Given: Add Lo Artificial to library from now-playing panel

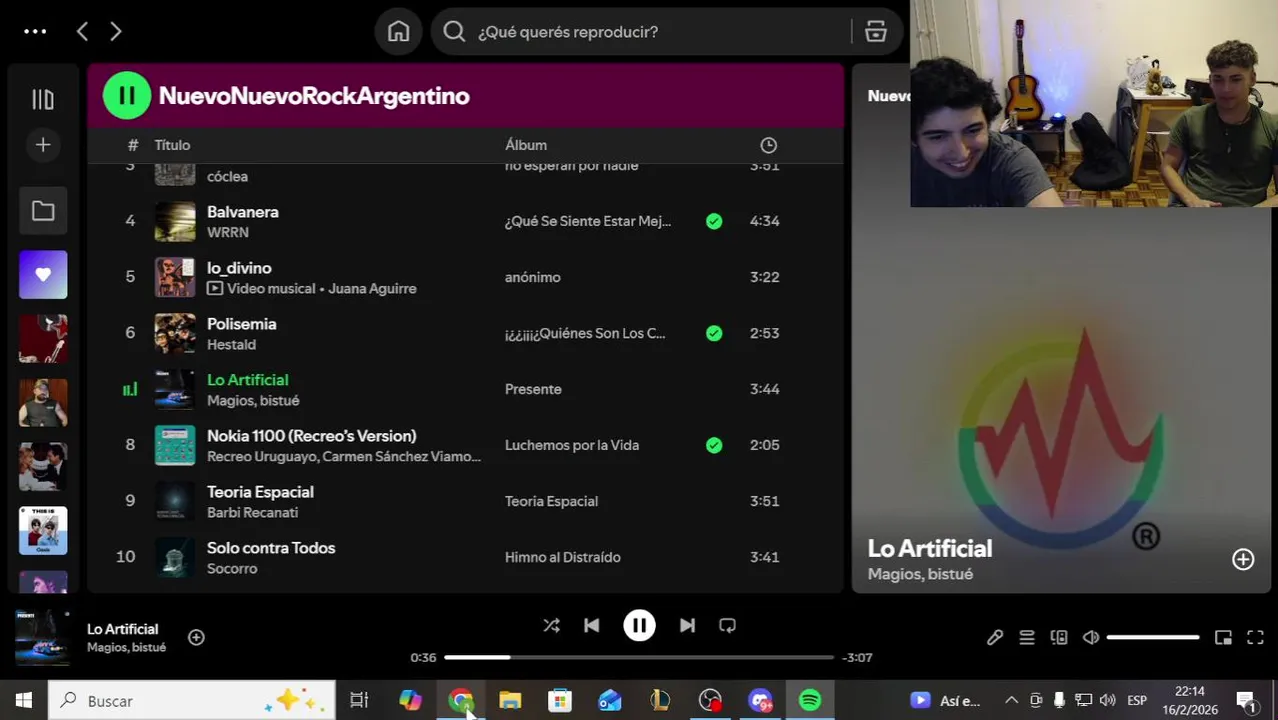Looking at the screenshot, I should (1242, 559).
